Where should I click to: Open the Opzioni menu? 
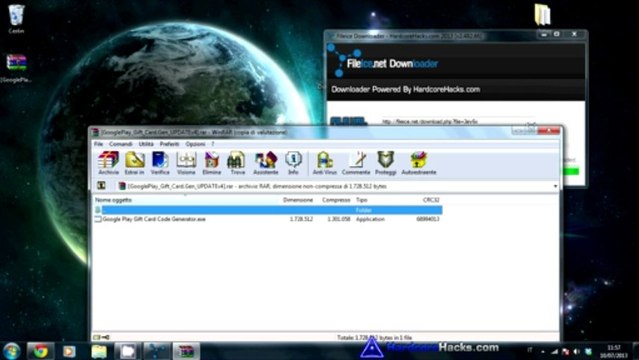click(195, 144)
